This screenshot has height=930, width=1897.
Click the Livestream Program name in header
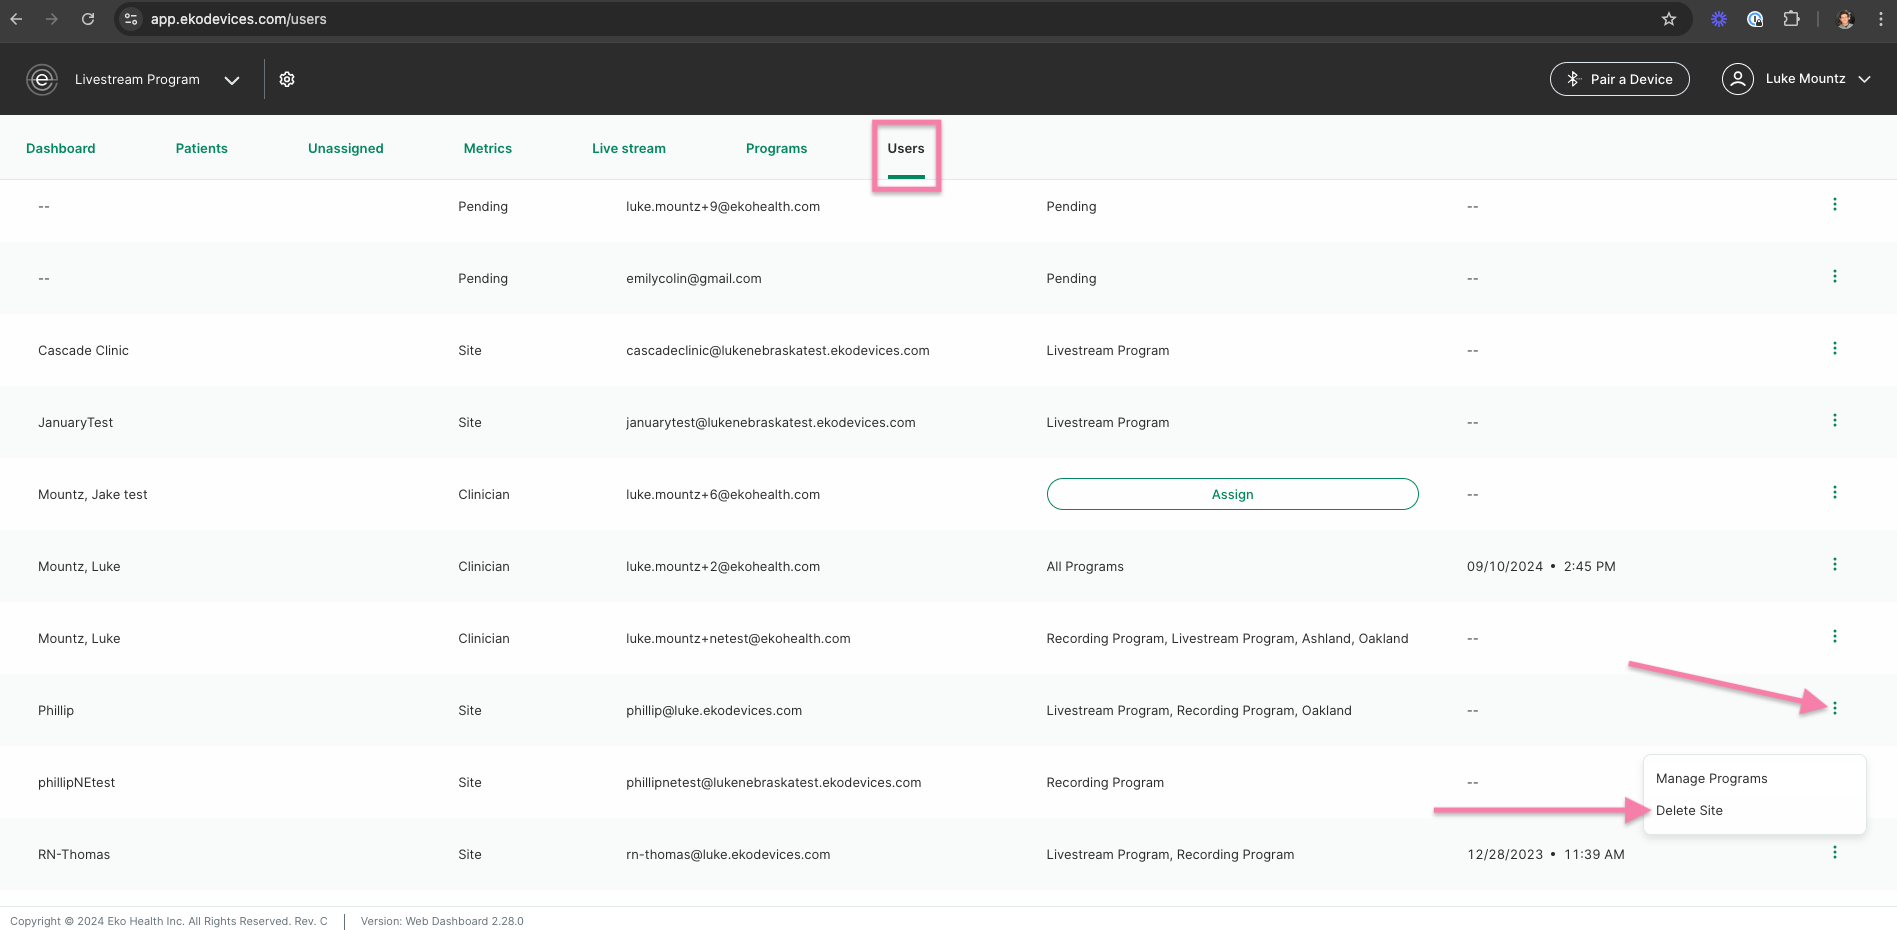(137, 79)
